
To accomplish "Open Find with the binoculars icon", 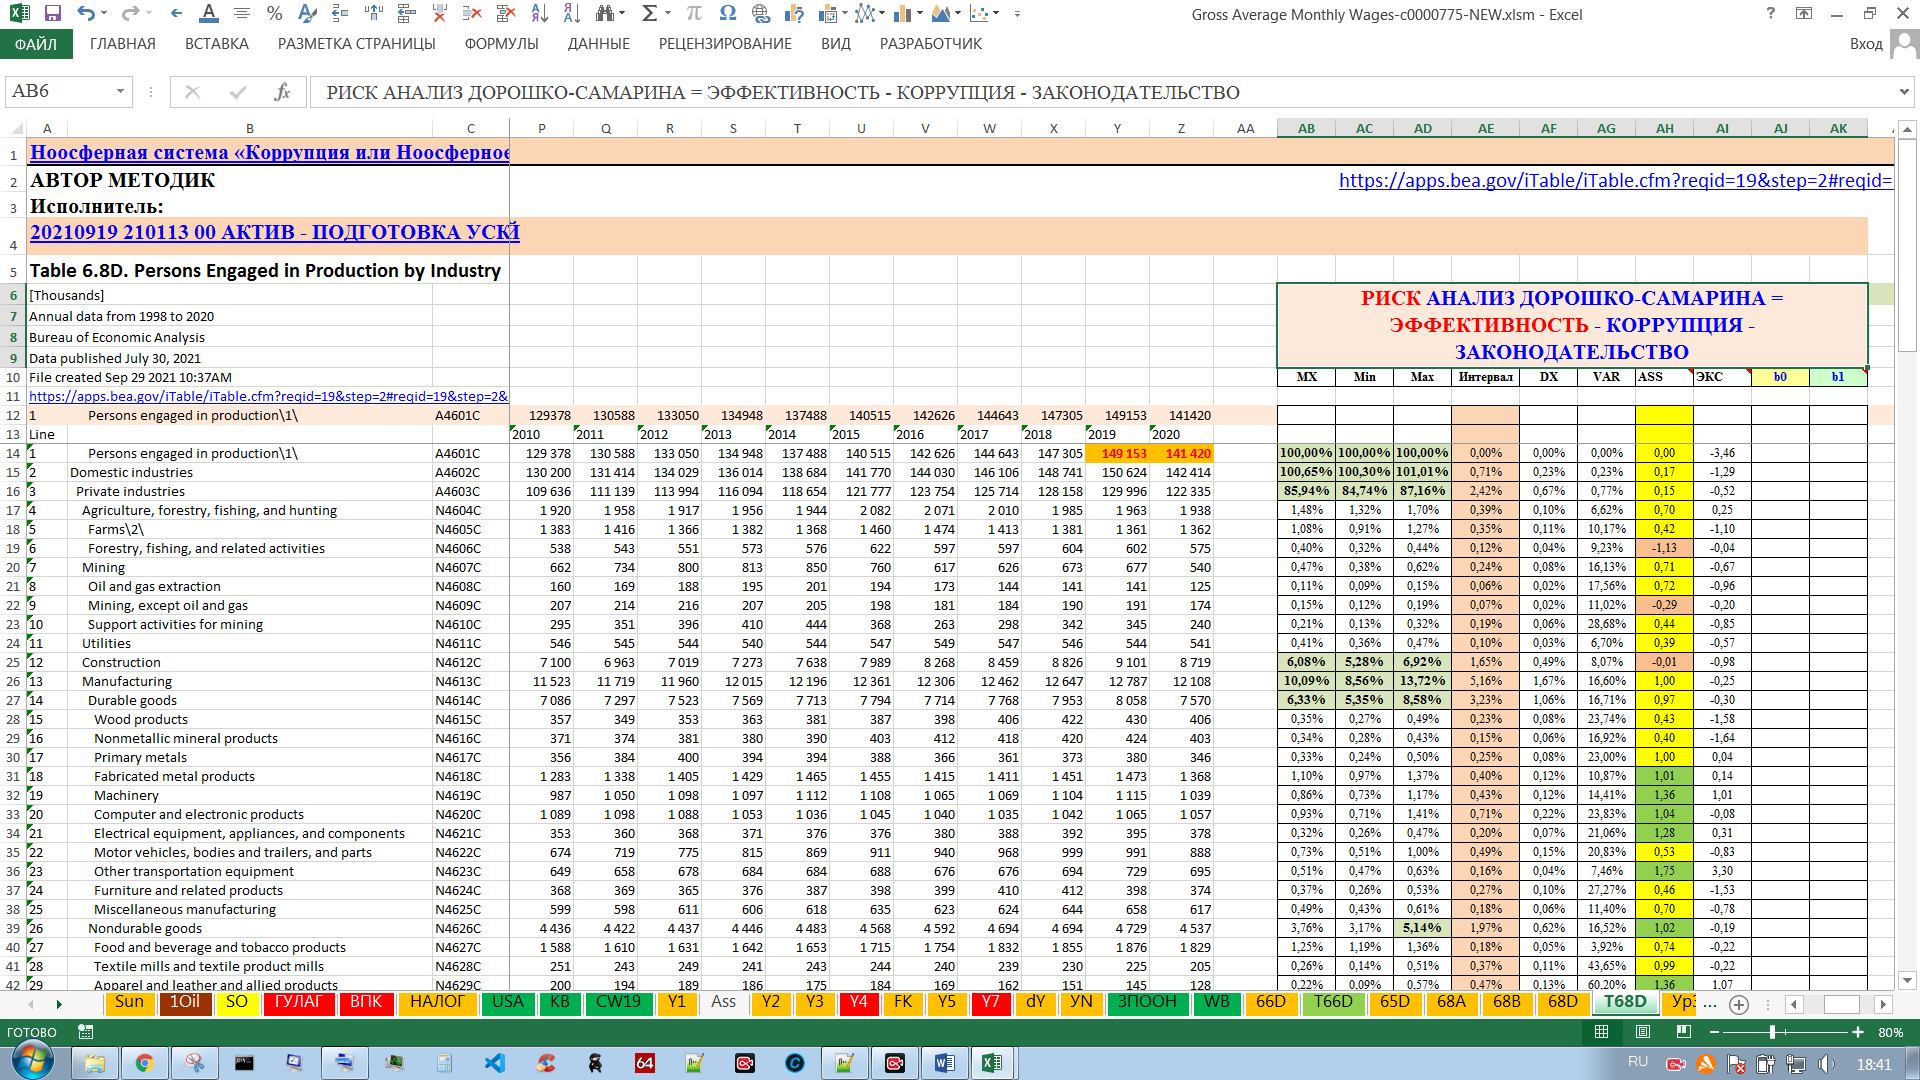I will tap(604, 14).
